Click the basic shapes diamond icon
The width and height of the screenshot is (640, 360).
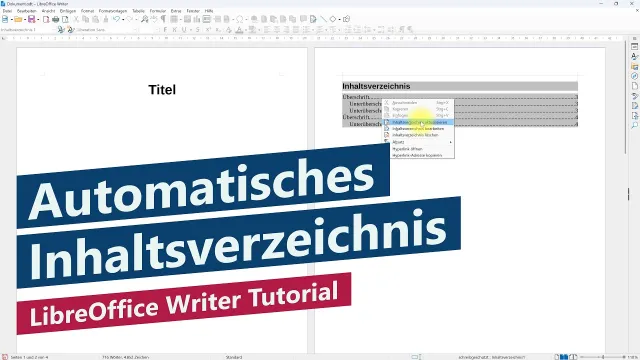coord(333,19)
